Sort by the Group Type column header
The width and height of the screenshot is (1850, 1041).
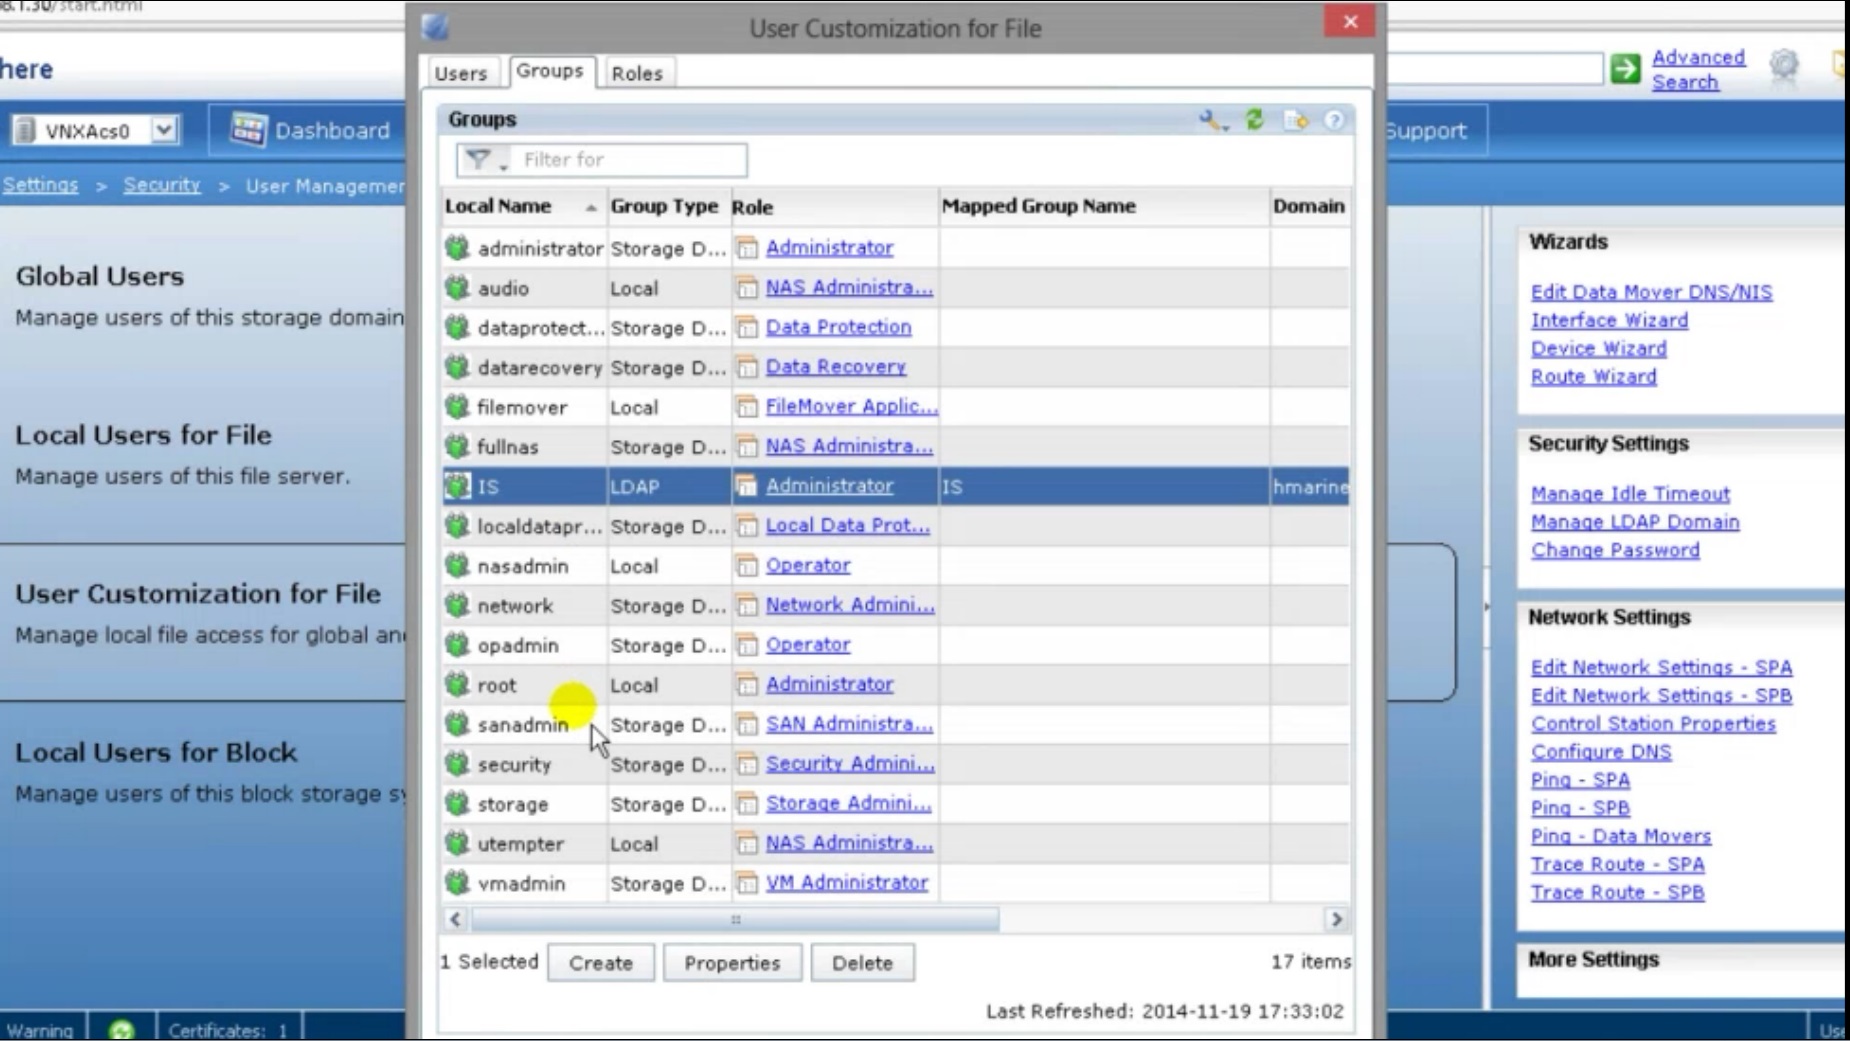pos(665,206)
